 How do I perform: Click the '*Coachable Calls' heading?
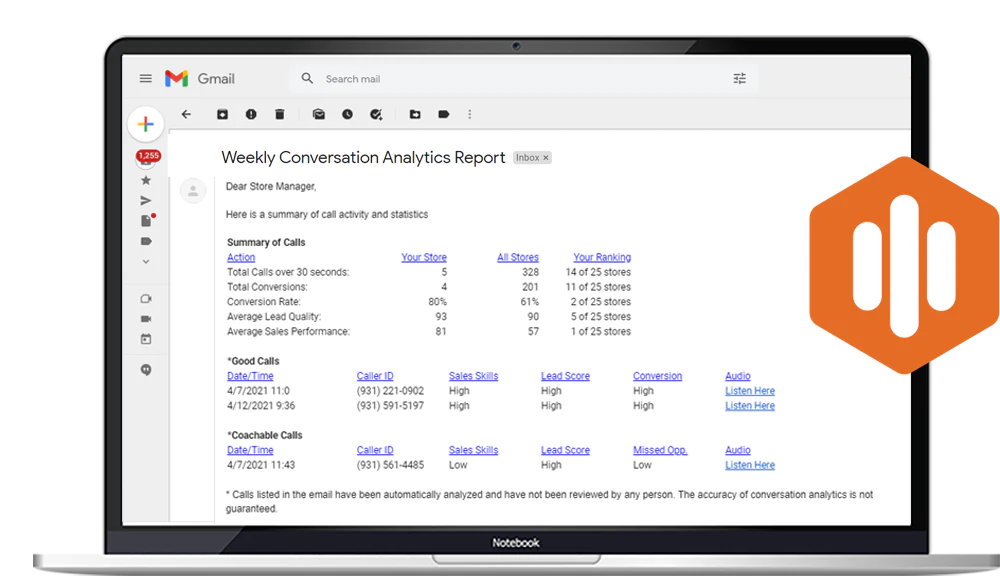265,435
